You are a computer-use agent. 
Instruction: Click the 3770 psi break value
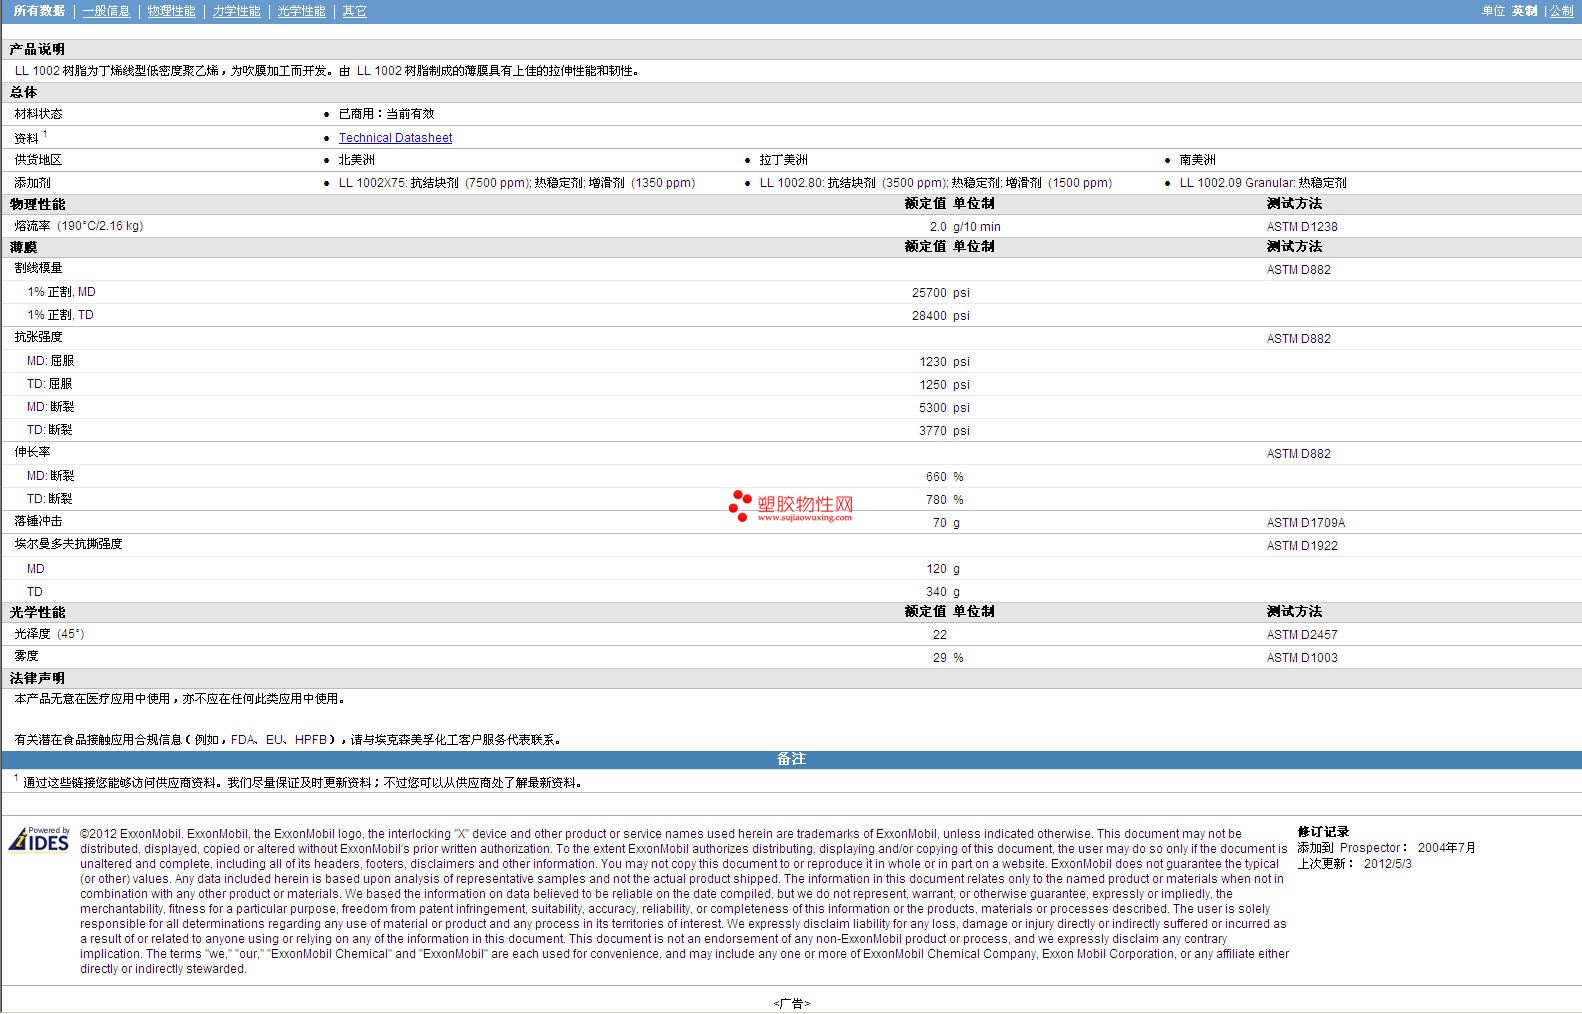[x=944, y=431]
